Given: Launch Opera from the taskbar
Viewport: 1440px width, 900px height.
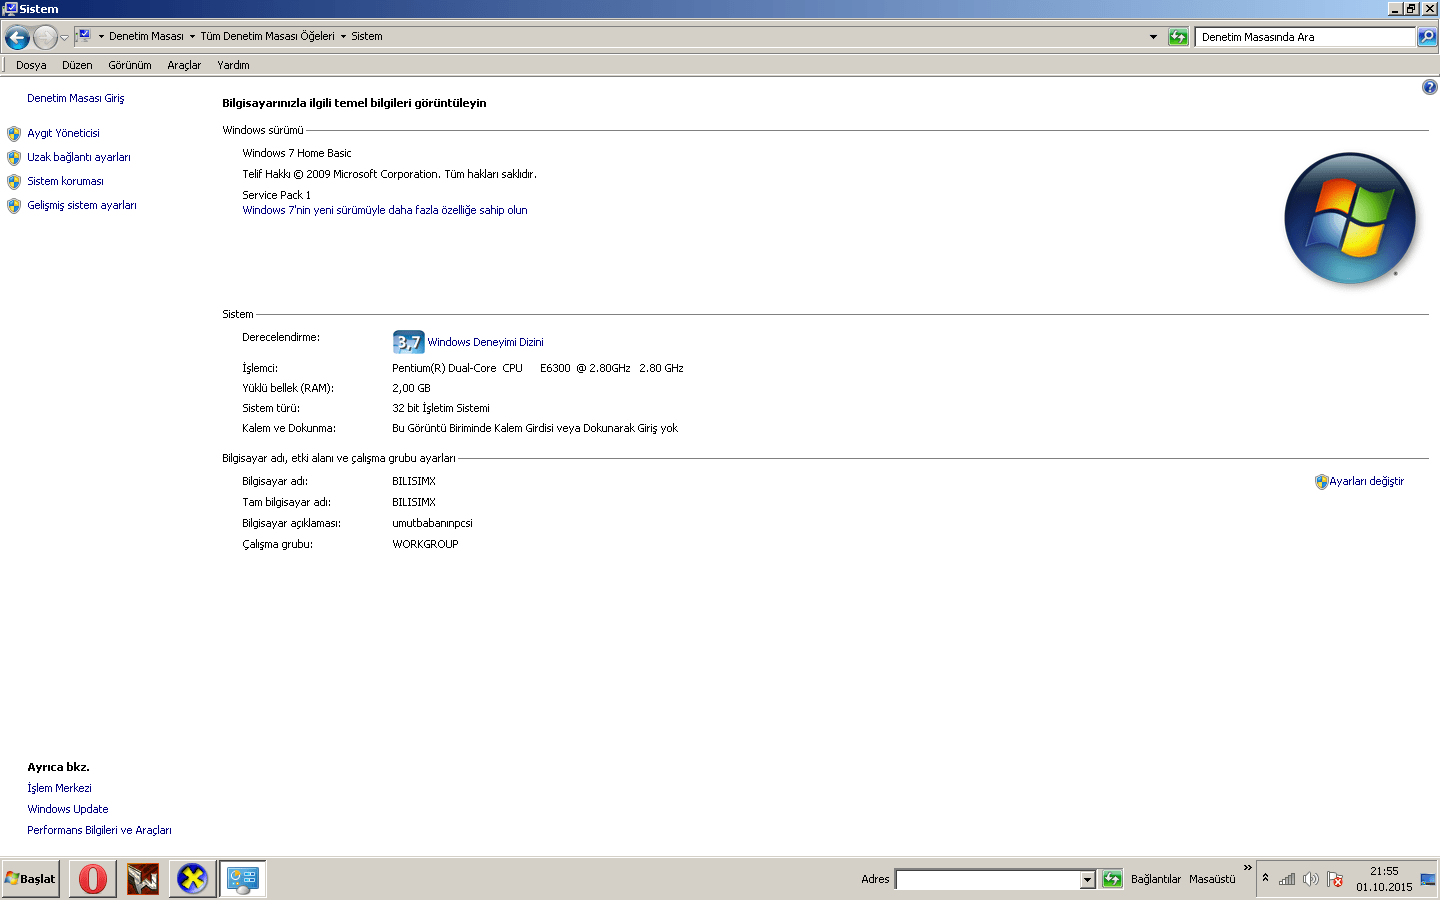Looking at the screenshot, I should pyautogui.click(x=93, y=879).
